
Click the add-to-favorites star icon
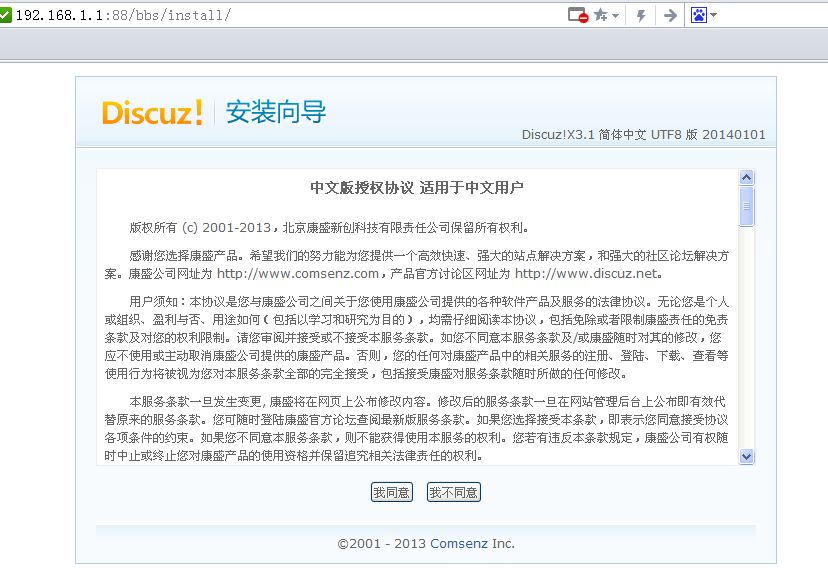pyautogui.click(x=601, y=15)
